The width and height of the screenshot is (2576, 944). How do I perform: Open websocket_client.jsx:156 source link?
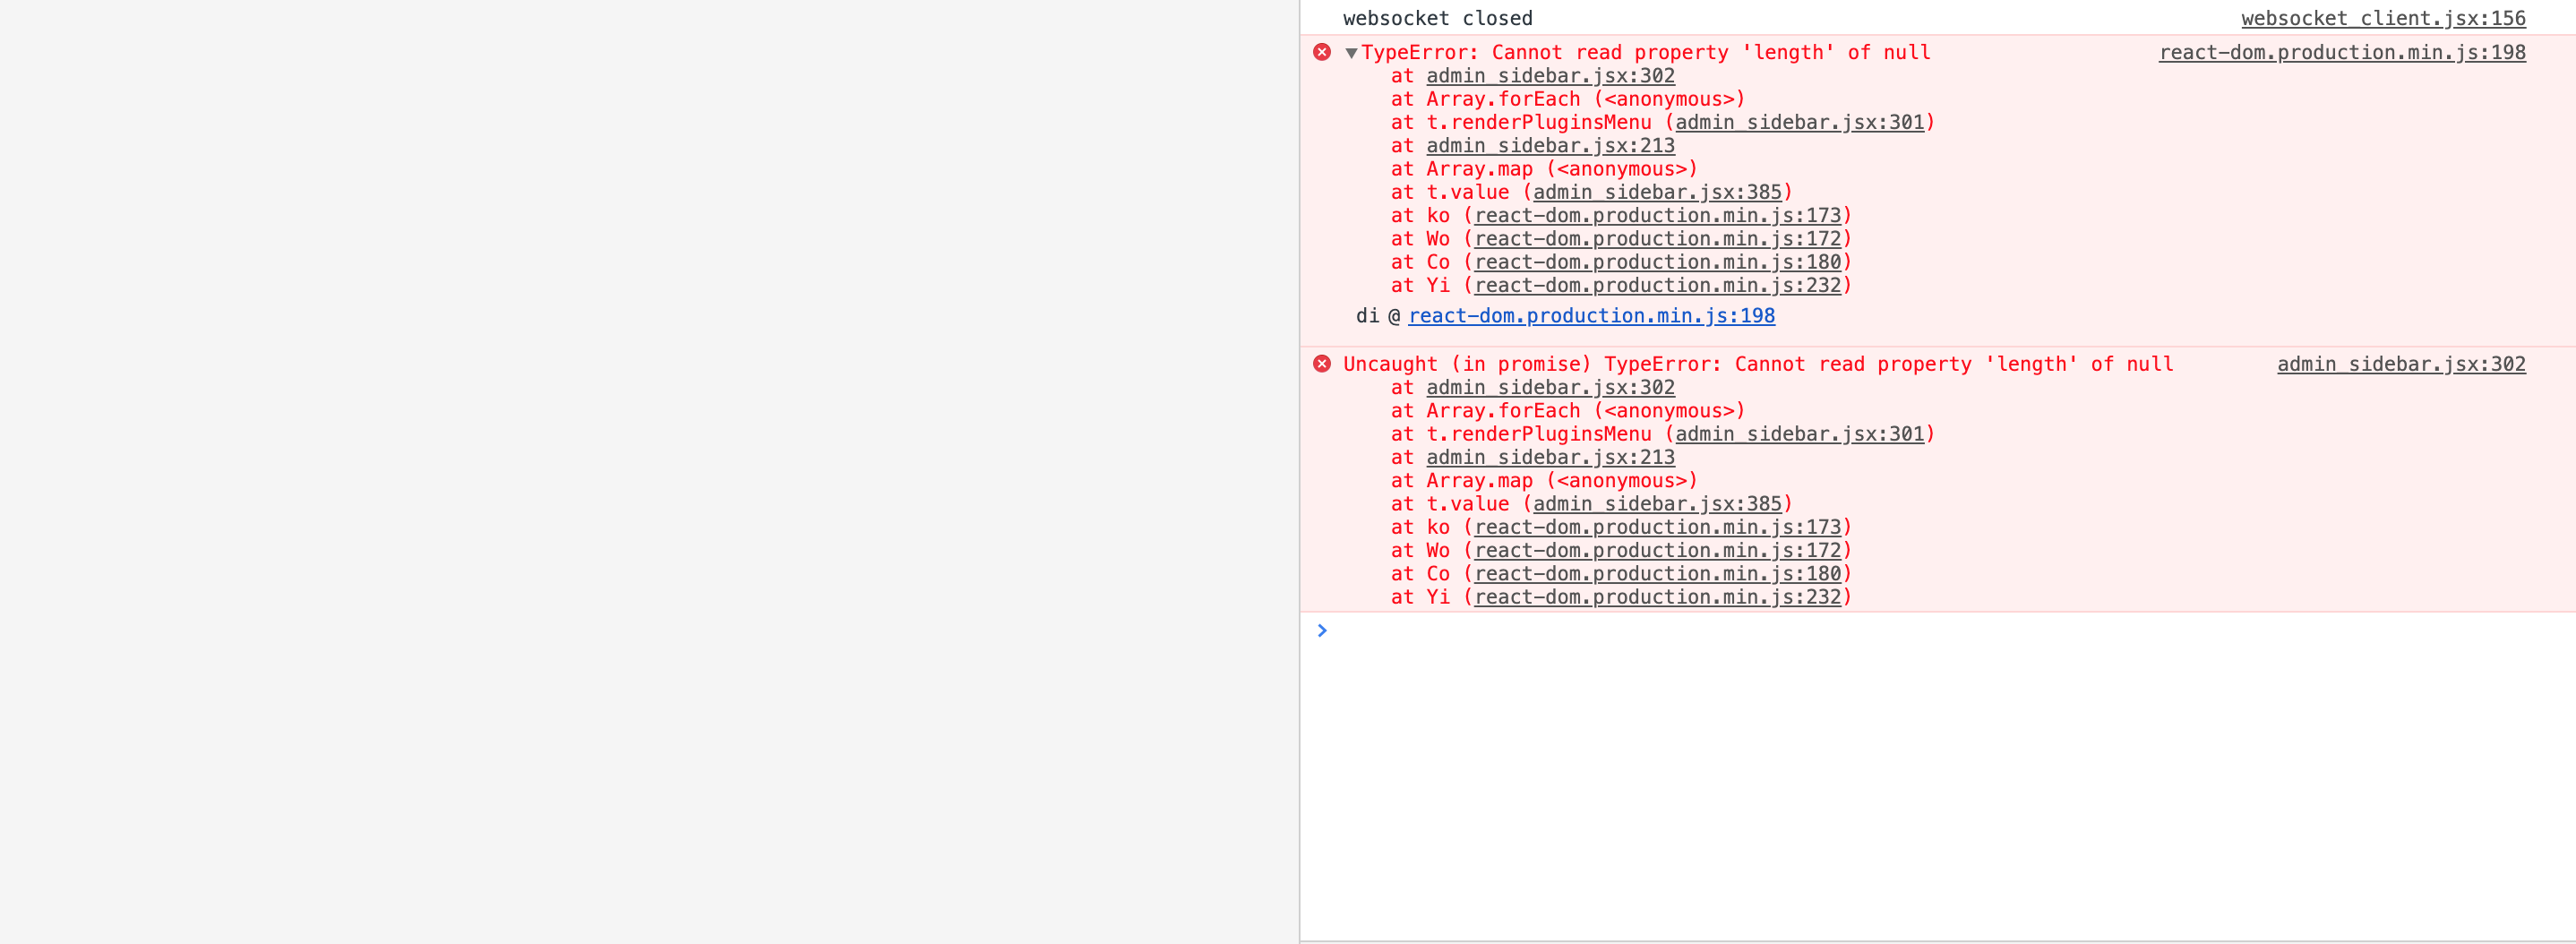click(2383, 18)
